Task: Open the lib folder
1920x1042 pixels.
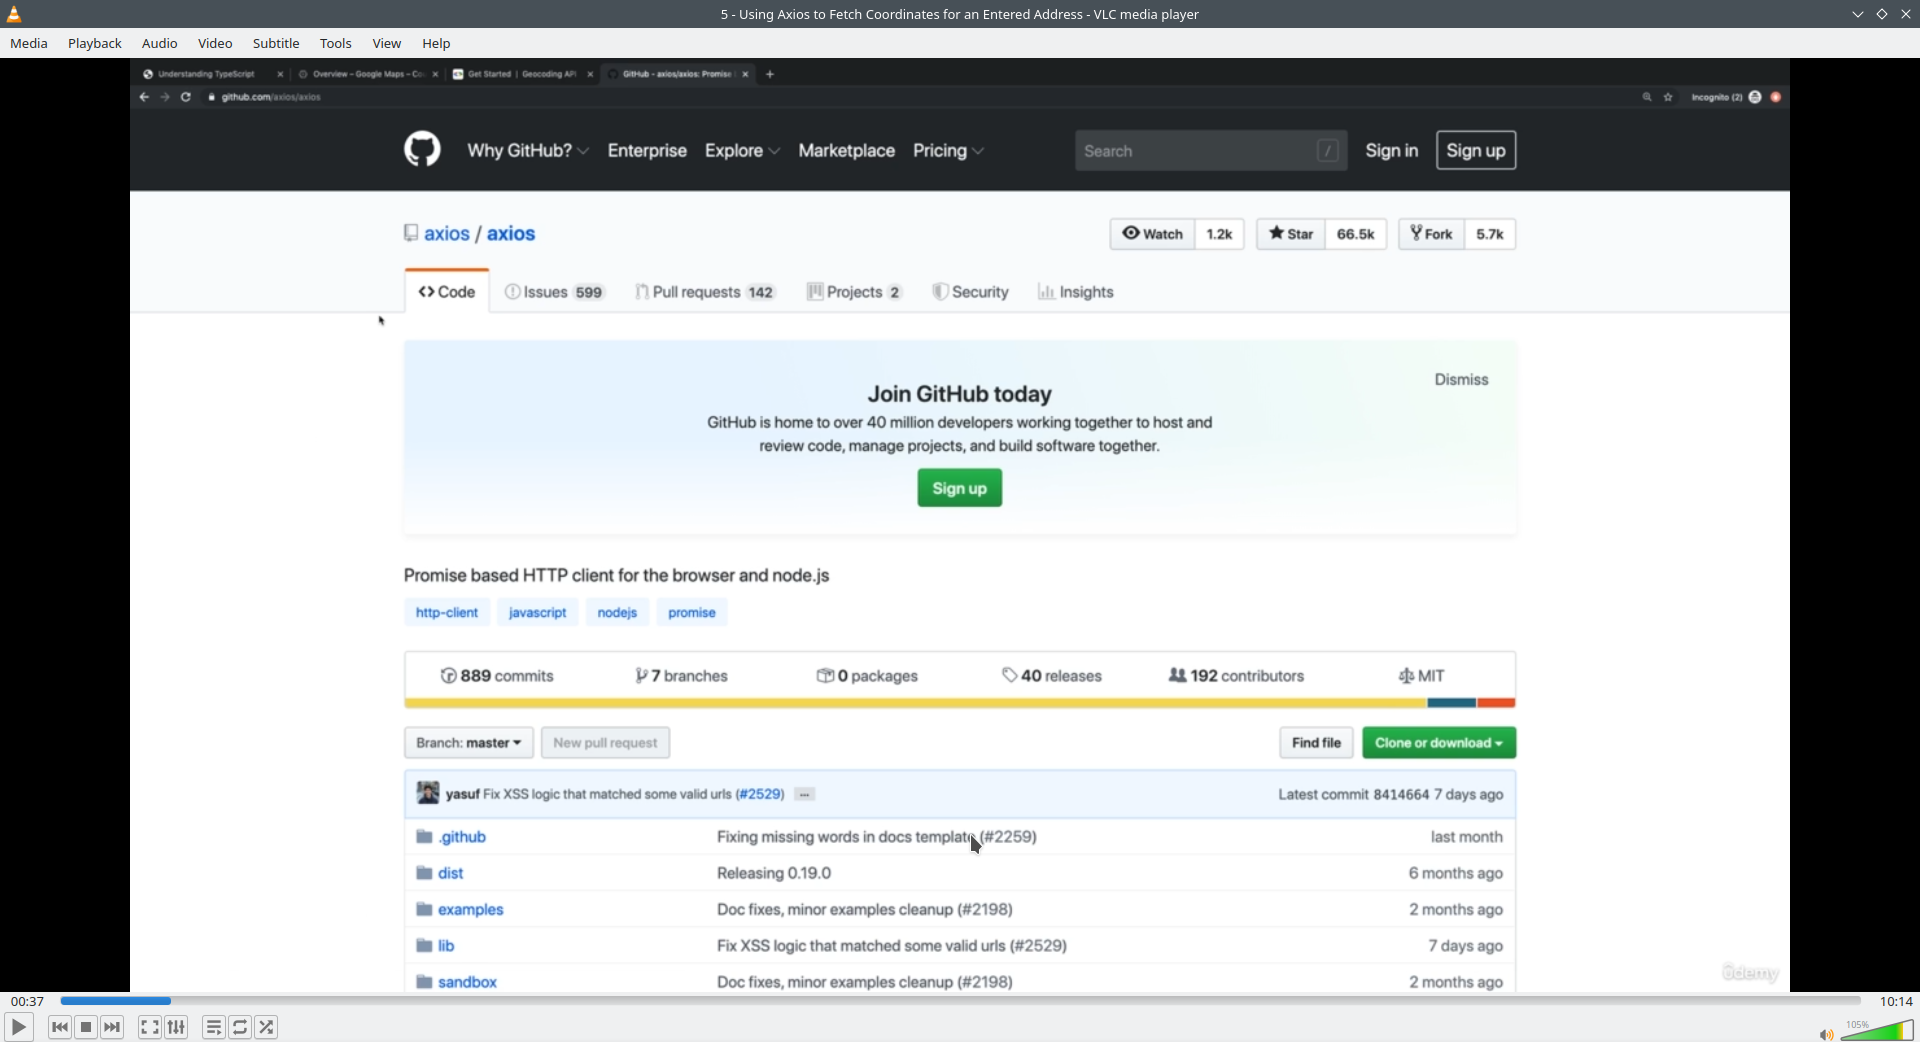Action: (446, 946)
